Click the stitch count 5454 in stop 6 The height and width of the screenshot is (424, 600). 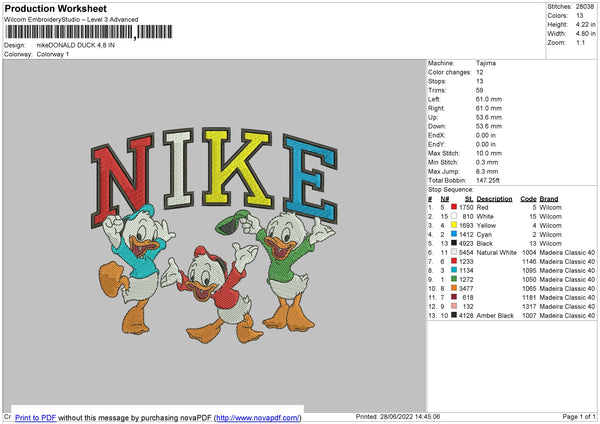point(466,253)
